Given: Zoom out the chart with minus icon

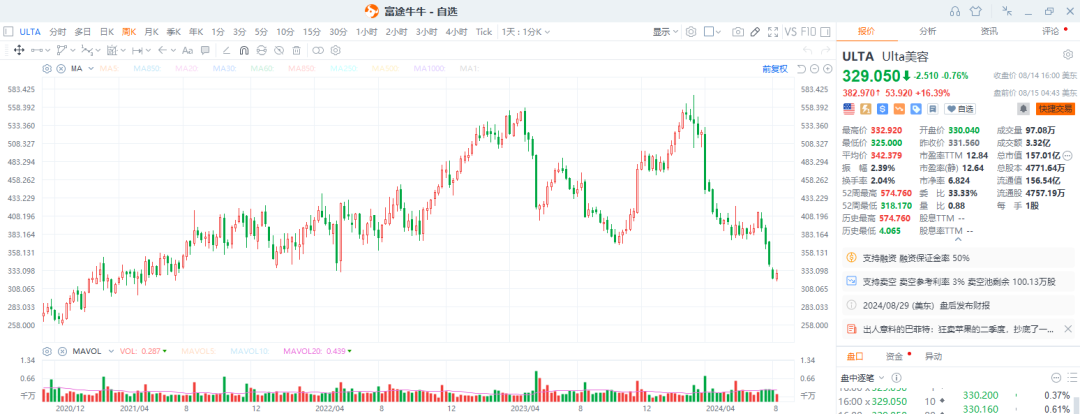Looking at the screenshot, I should point(814,69).
